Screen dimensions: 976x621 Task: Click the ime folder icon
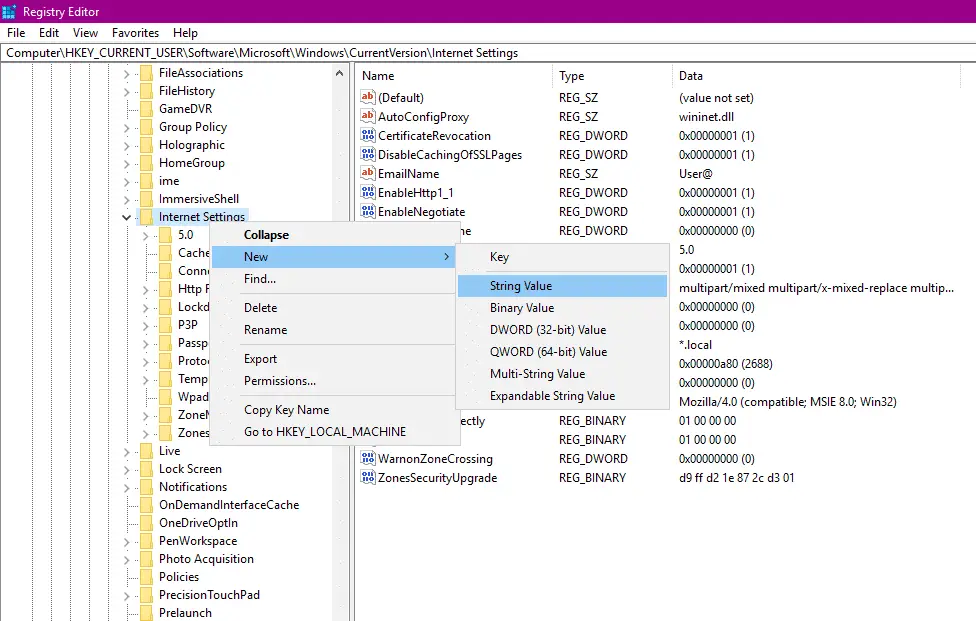tap(146, 182)
